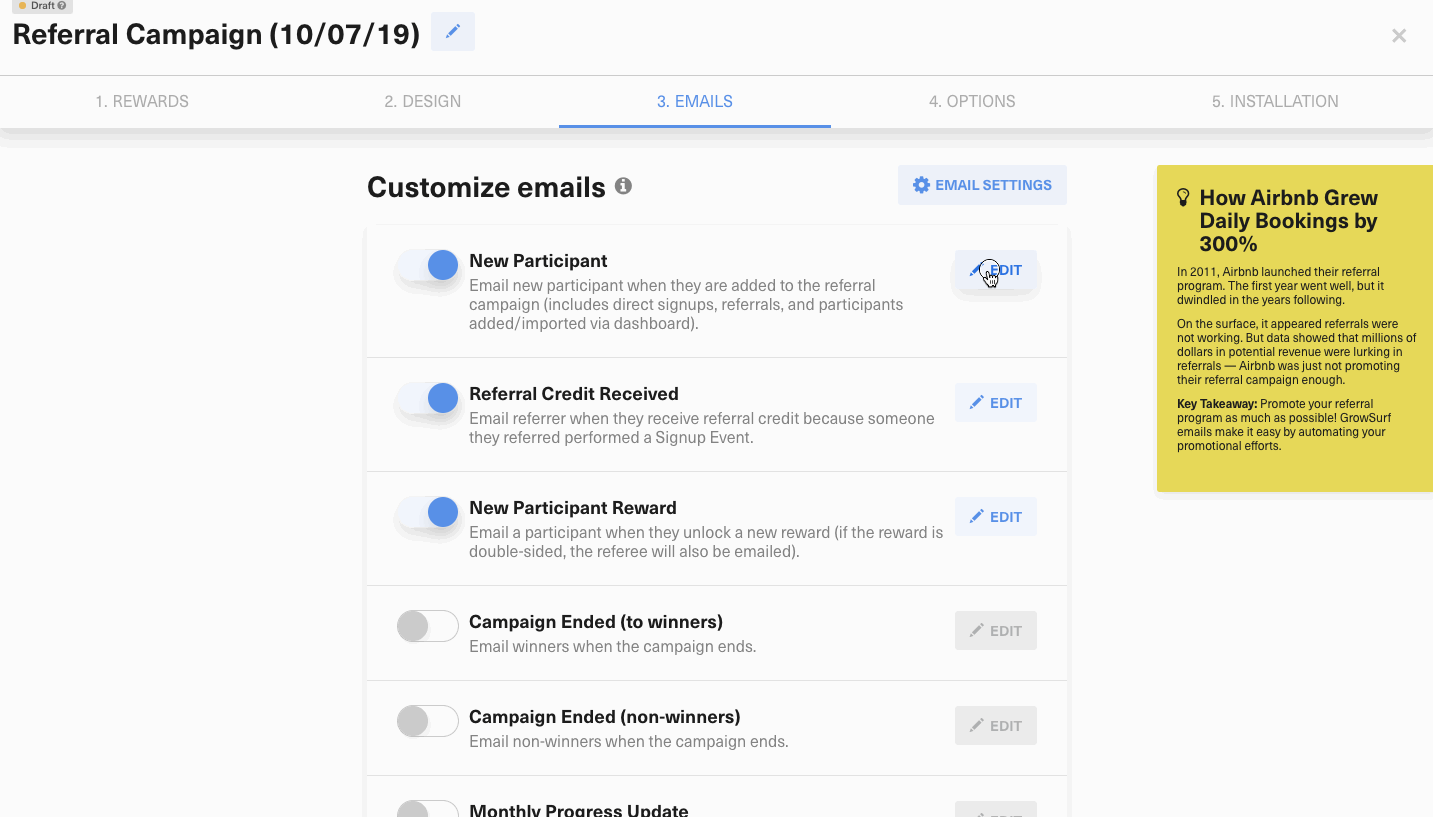Click 'Email non-winners when the campaign ends.' text
Viewport: 1433px width, 817px height.
[x=629, y=742]
